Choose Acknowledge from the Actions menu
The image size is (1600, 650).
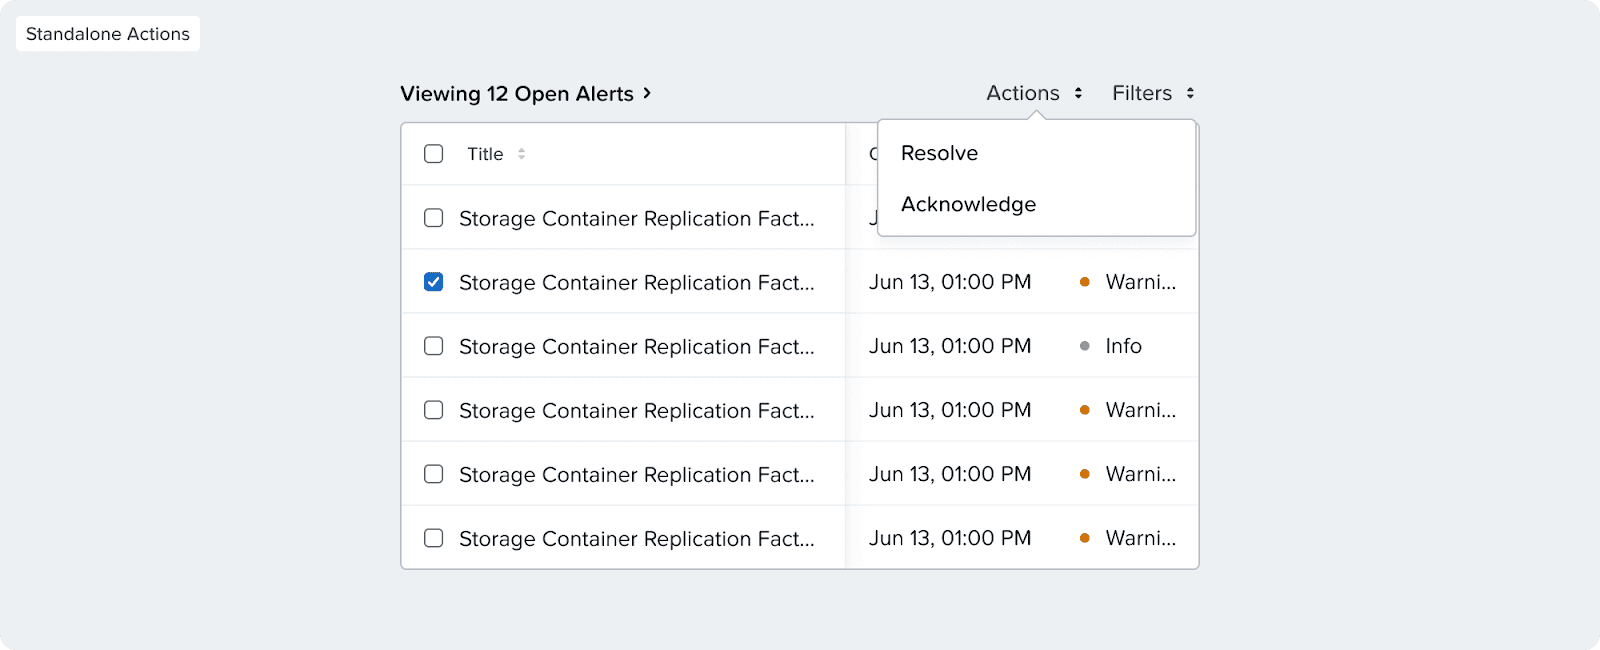coord(968,204)
